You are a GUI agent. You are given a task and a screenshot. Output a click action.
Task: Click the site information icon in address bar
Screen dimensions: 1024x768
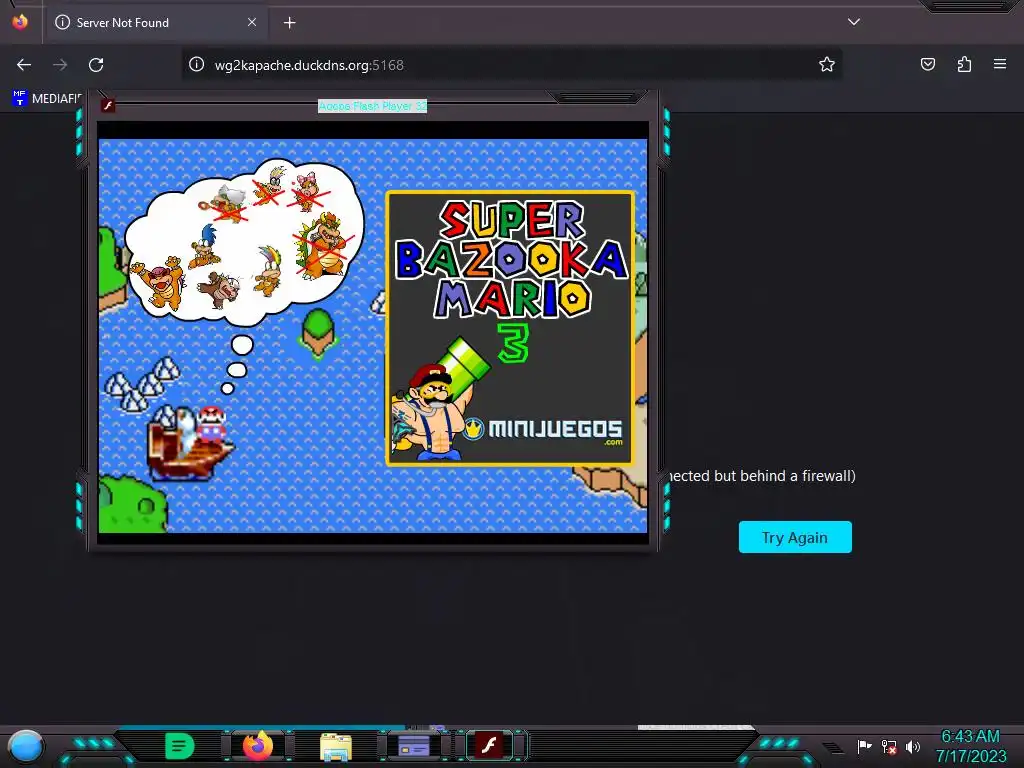pyautogui.click(x=197, y=64)
